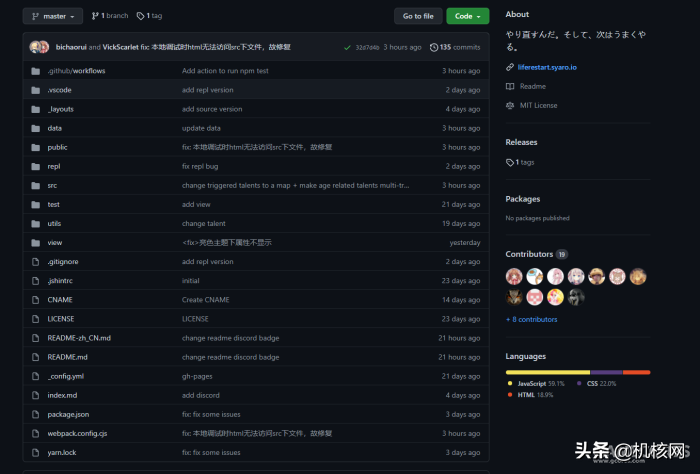Click the test folder icon
700x474 pixels.
(x=36, y=205)
